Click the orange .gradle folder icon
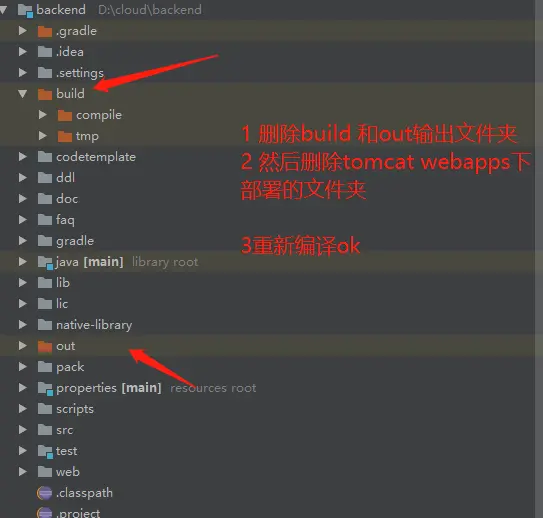The width and height of the screenshot is (543, 518). pos(45,31)
